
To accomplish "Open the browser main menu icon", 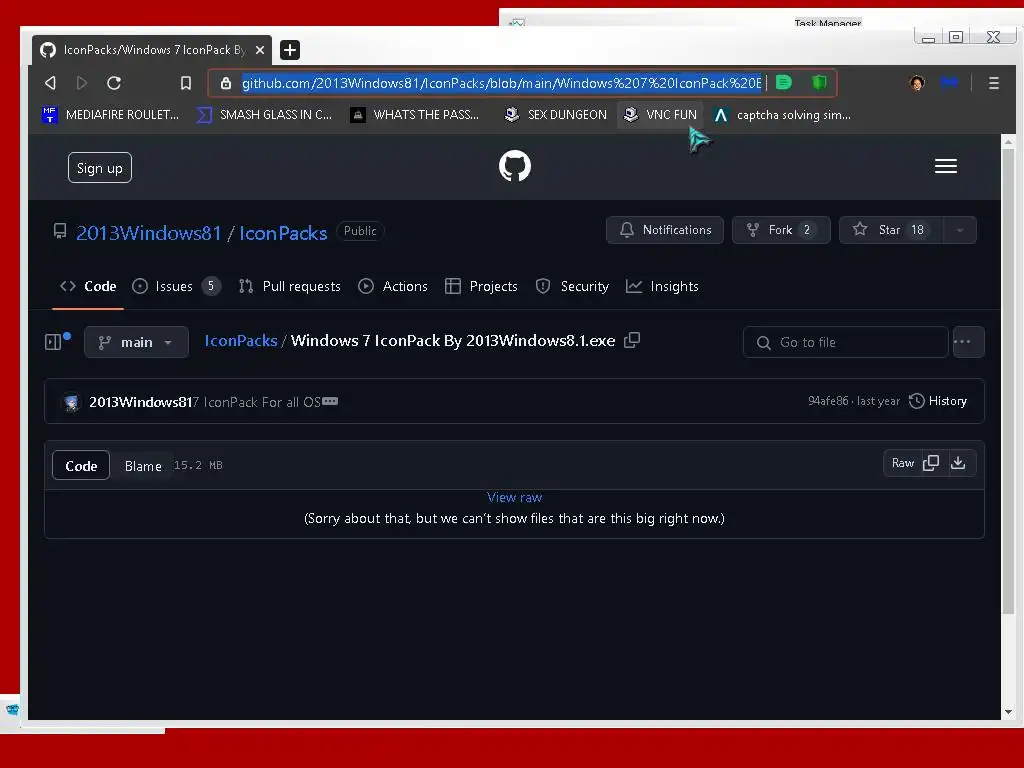I will pyautogui.click(x=993, y=83).
